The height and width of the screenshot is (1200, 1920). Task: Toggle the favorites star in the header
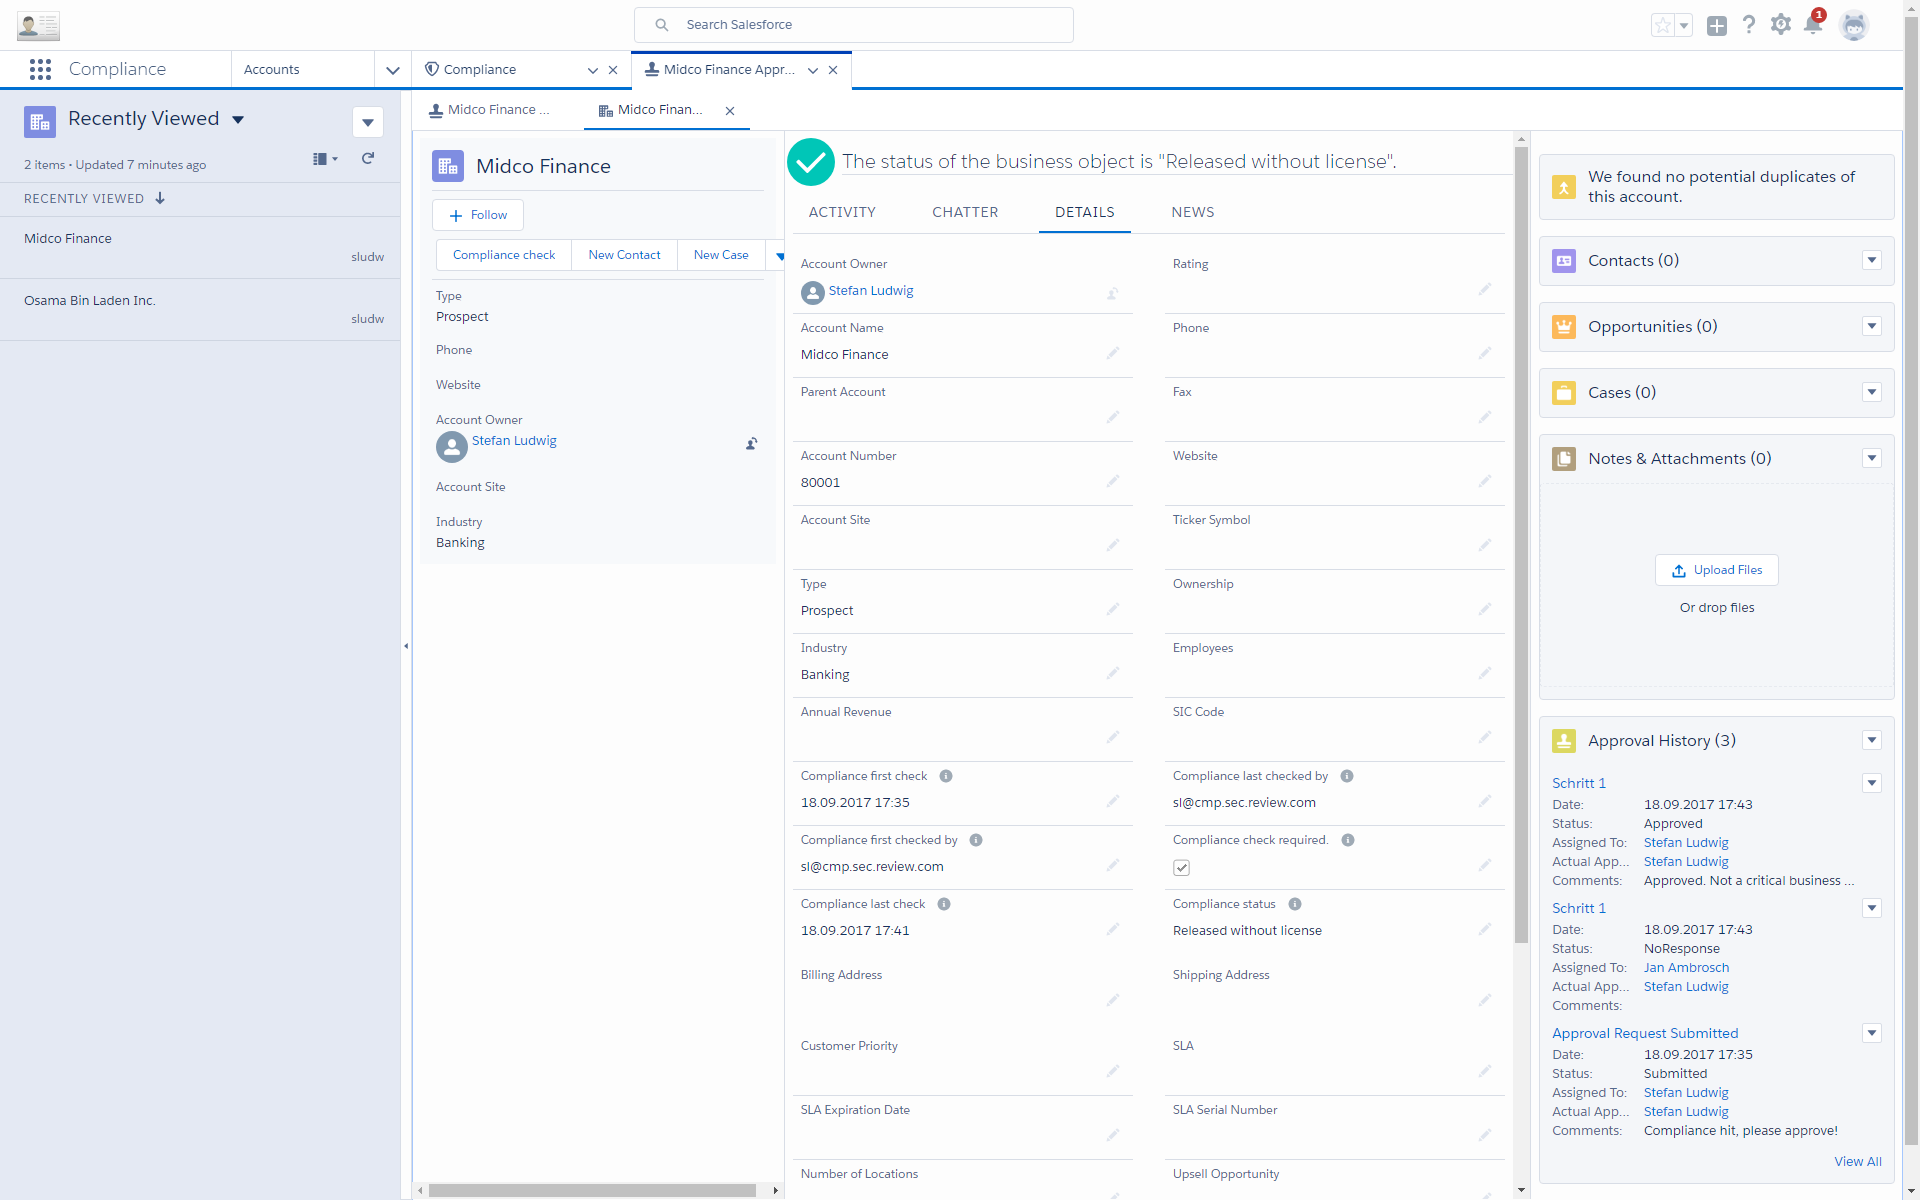1663,24
